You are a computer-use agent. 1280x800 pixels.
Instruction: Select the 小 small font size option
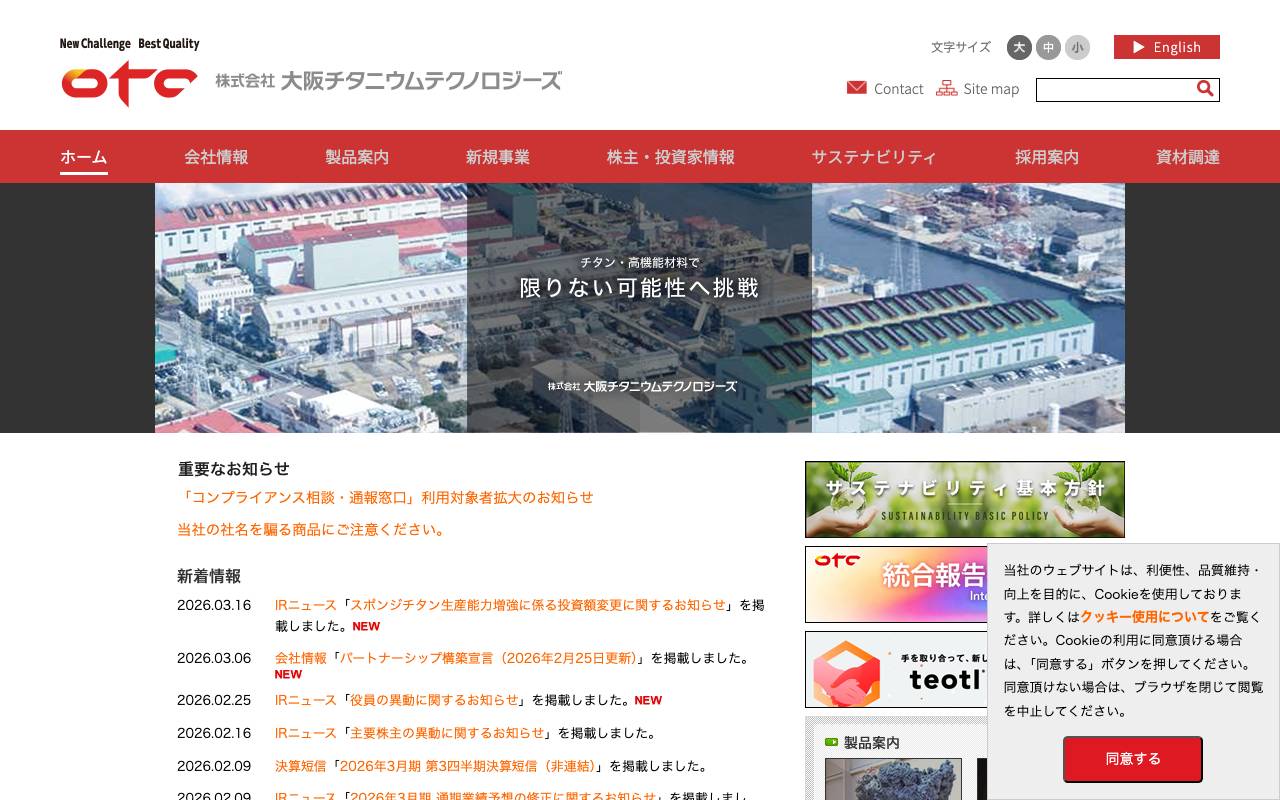[1077, 47]
